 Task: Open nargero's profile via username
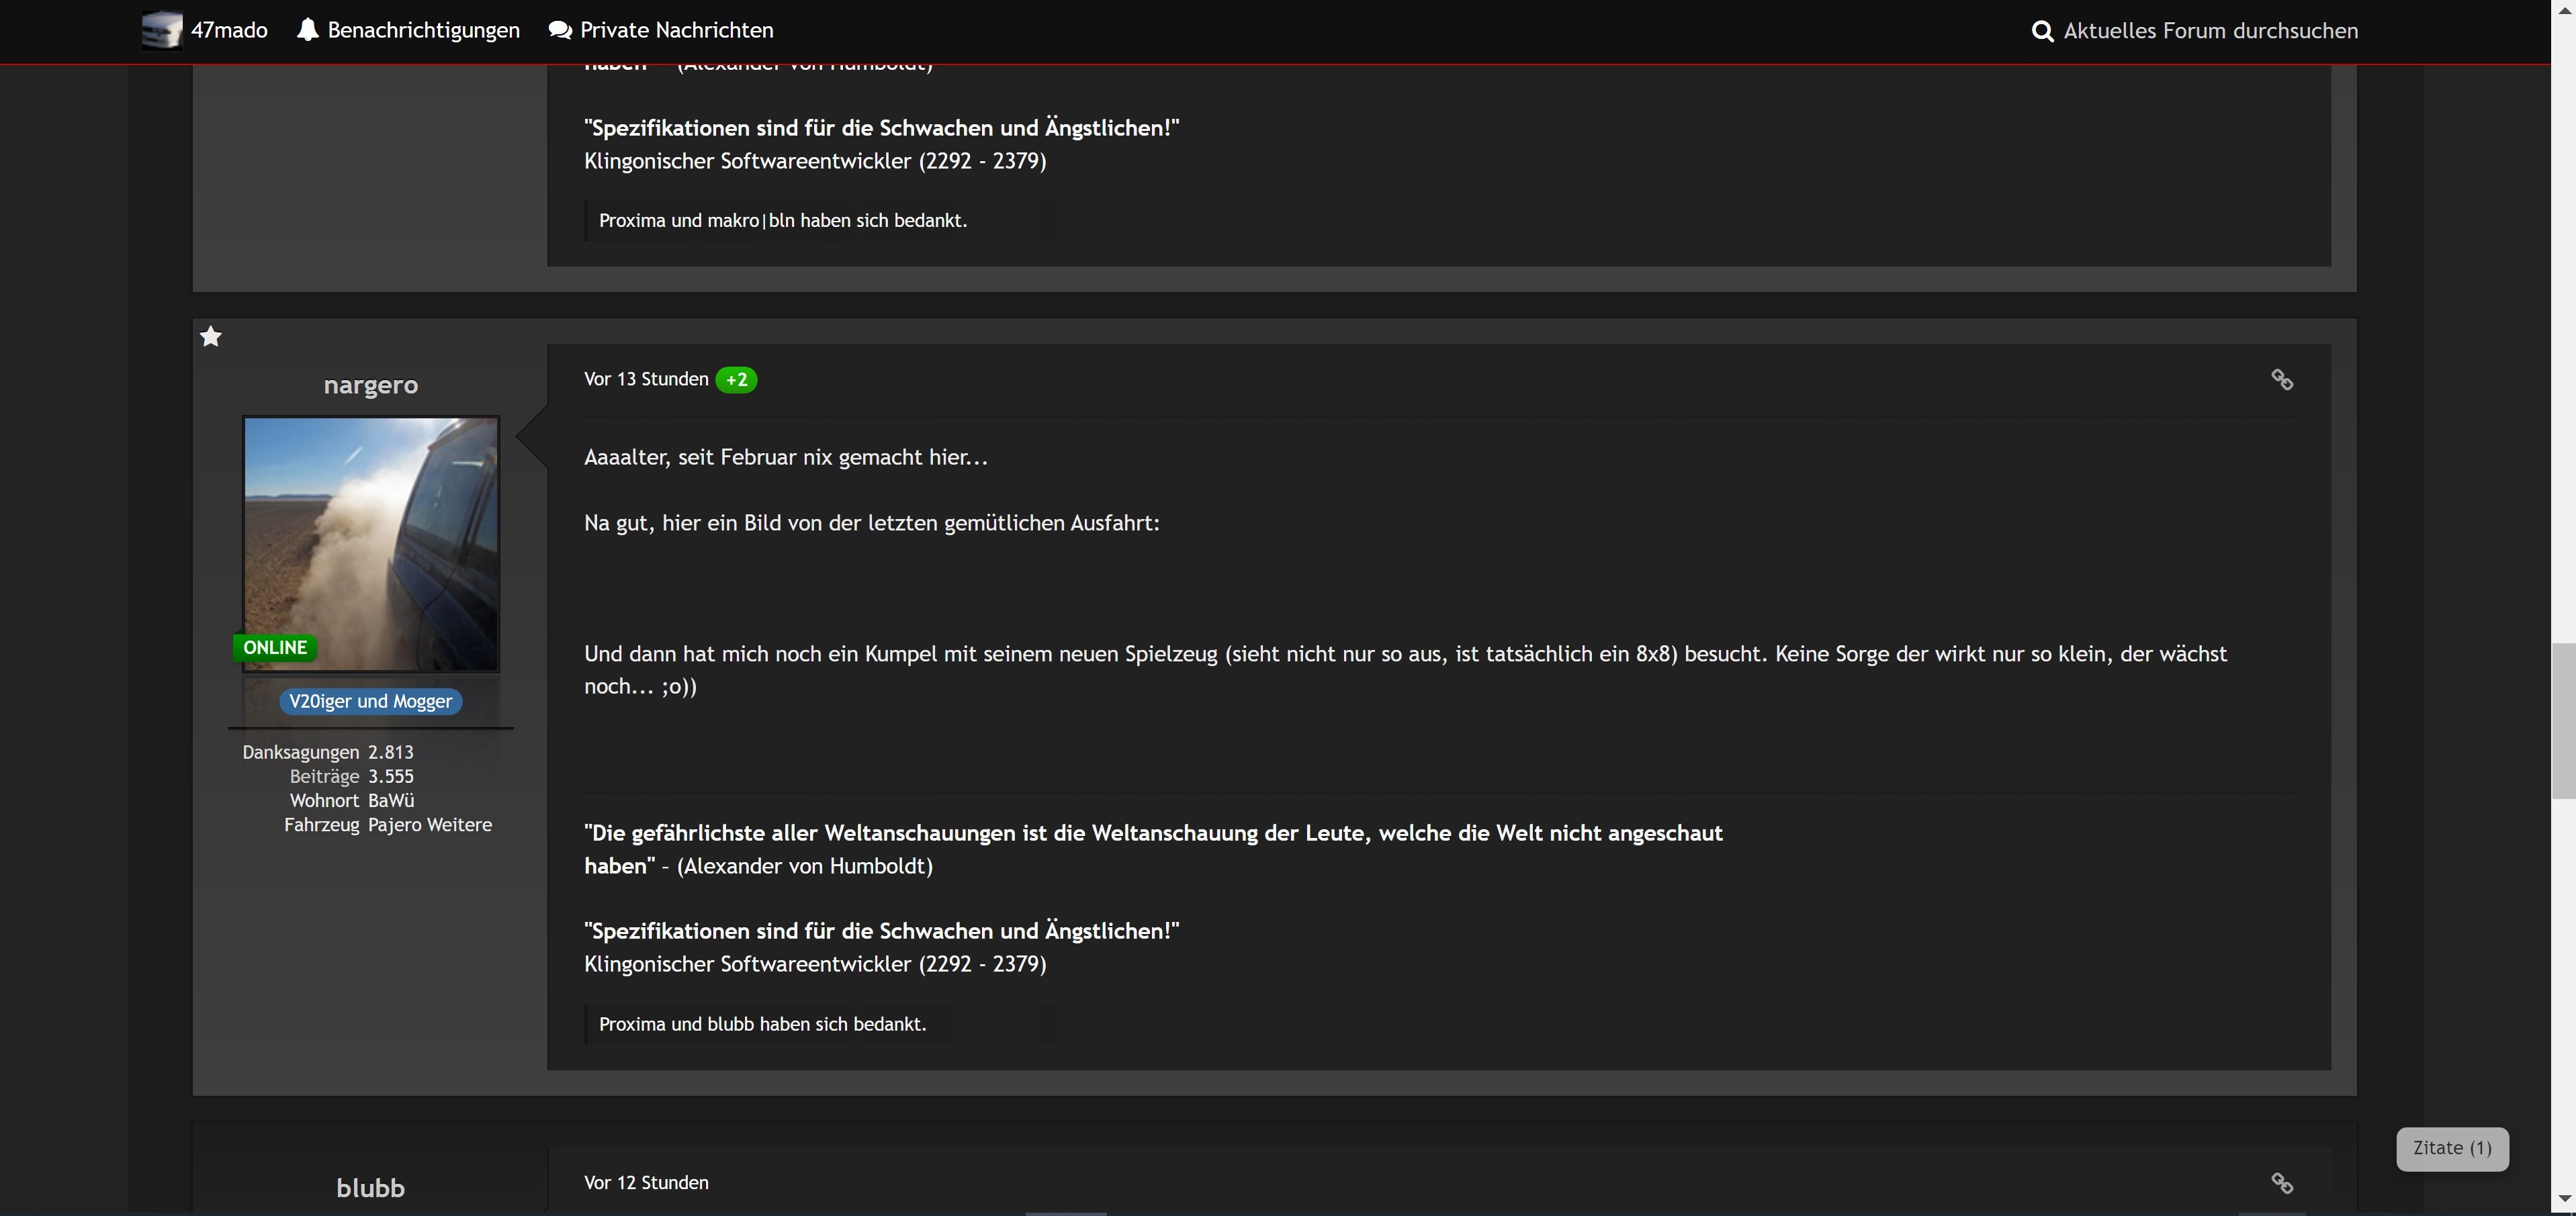click(371, 385)
